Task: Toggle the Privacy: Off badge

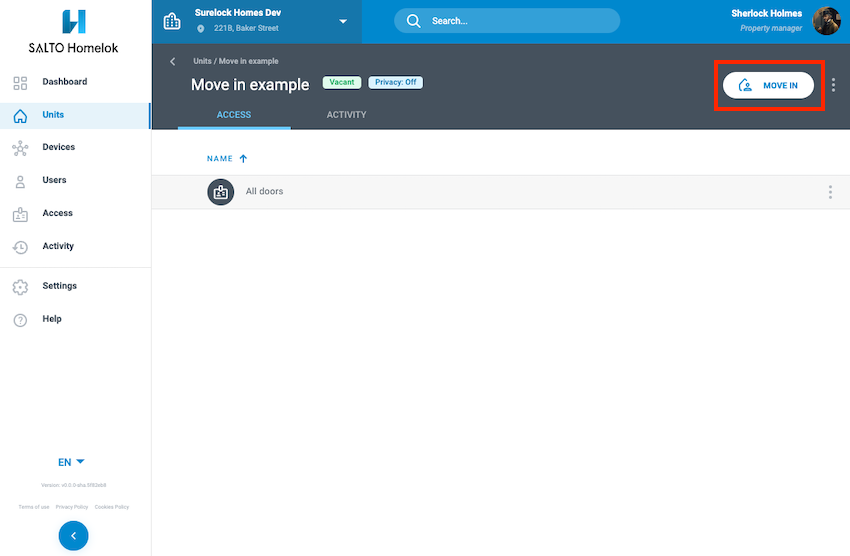Action: 395,83
